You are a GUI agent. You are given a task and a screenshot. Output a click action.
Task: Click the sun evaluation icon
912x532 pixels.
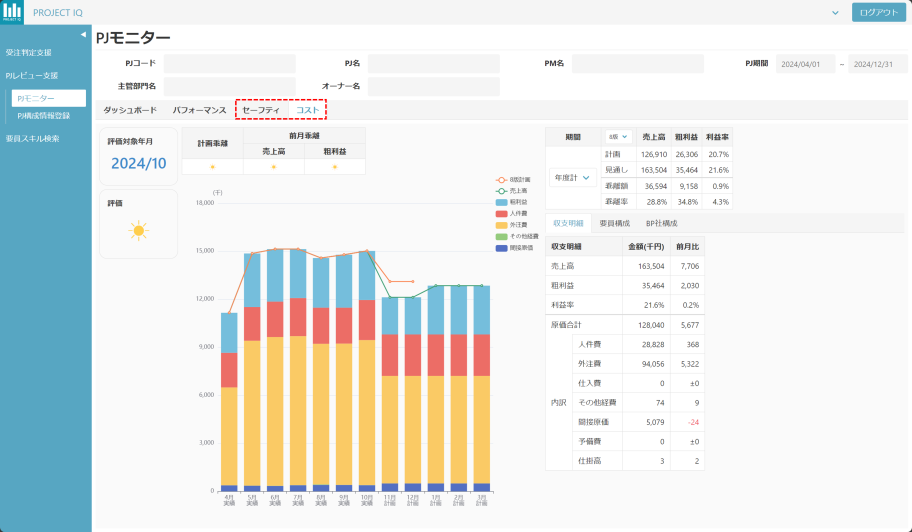[139, 231]
